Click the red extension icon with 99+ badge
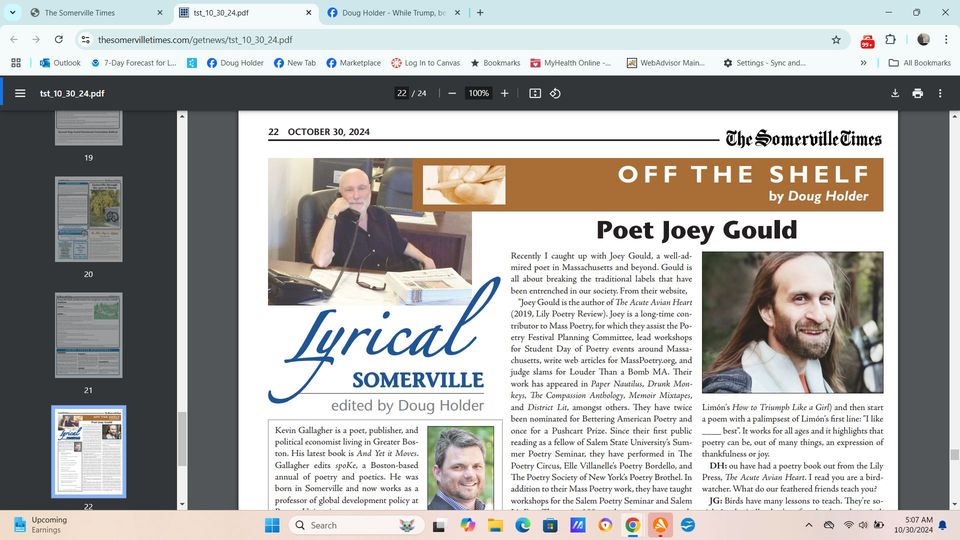This screenshot has width=960, height=540. click(868, 40)
